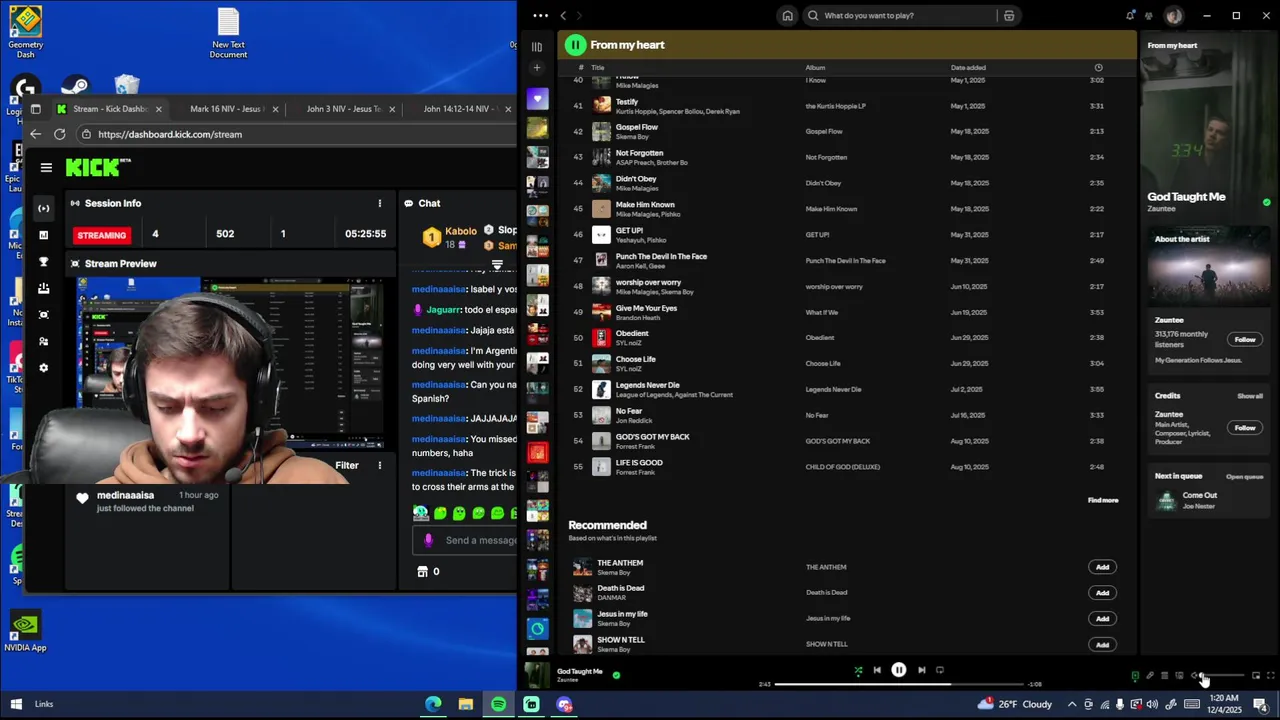Skip to previous track
The image size is (1280, 720).
pyautogui.click(x=877, y=670)
